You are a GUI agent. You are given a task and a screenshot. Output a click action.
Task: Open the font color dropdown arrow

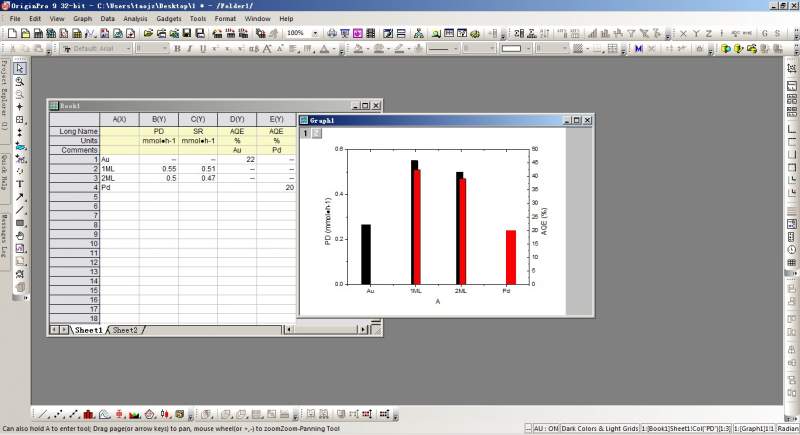tap(334, 49)
